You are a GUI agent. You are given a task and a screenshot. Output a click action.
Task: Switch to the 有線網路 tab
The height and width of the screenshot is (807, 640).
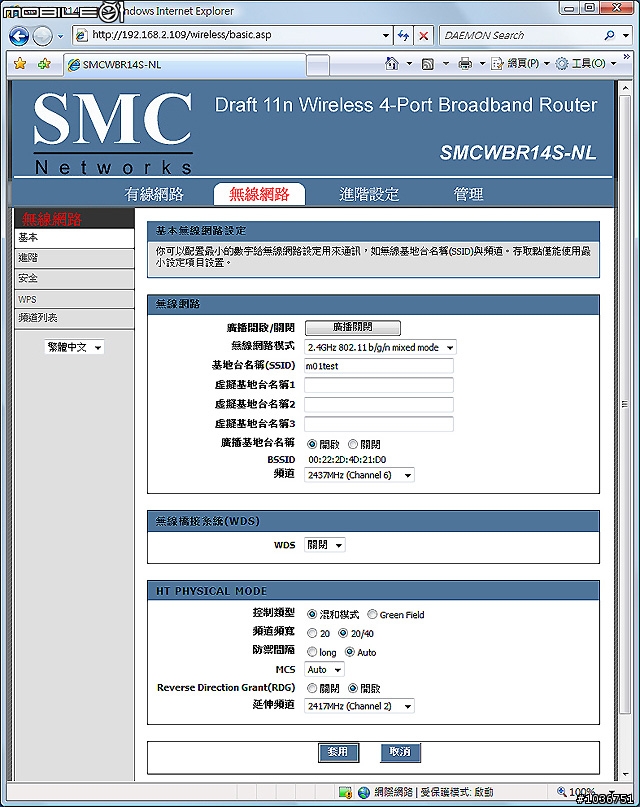[x=154, y=194]
